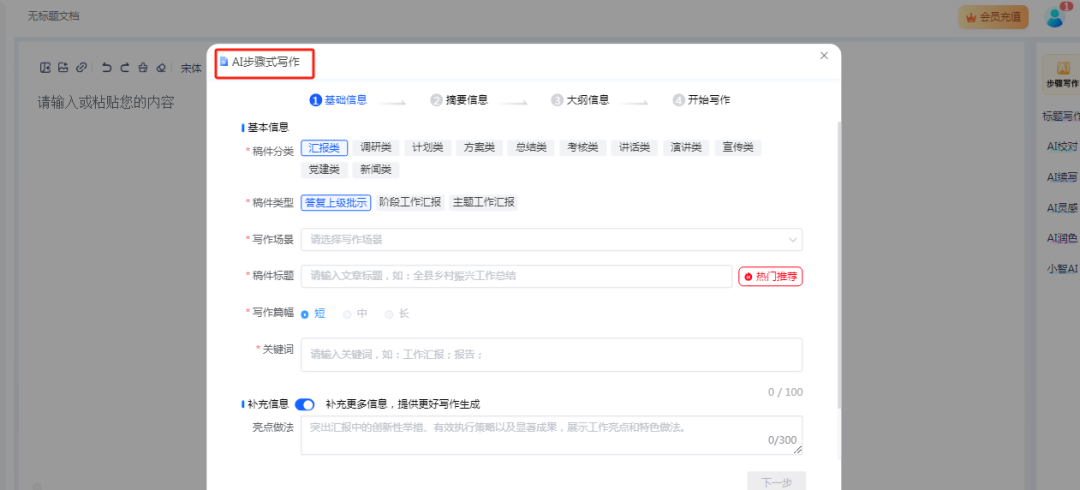
Task: Click the 关键词 text area
Action: pyautogui.click(x=552, y=355)
